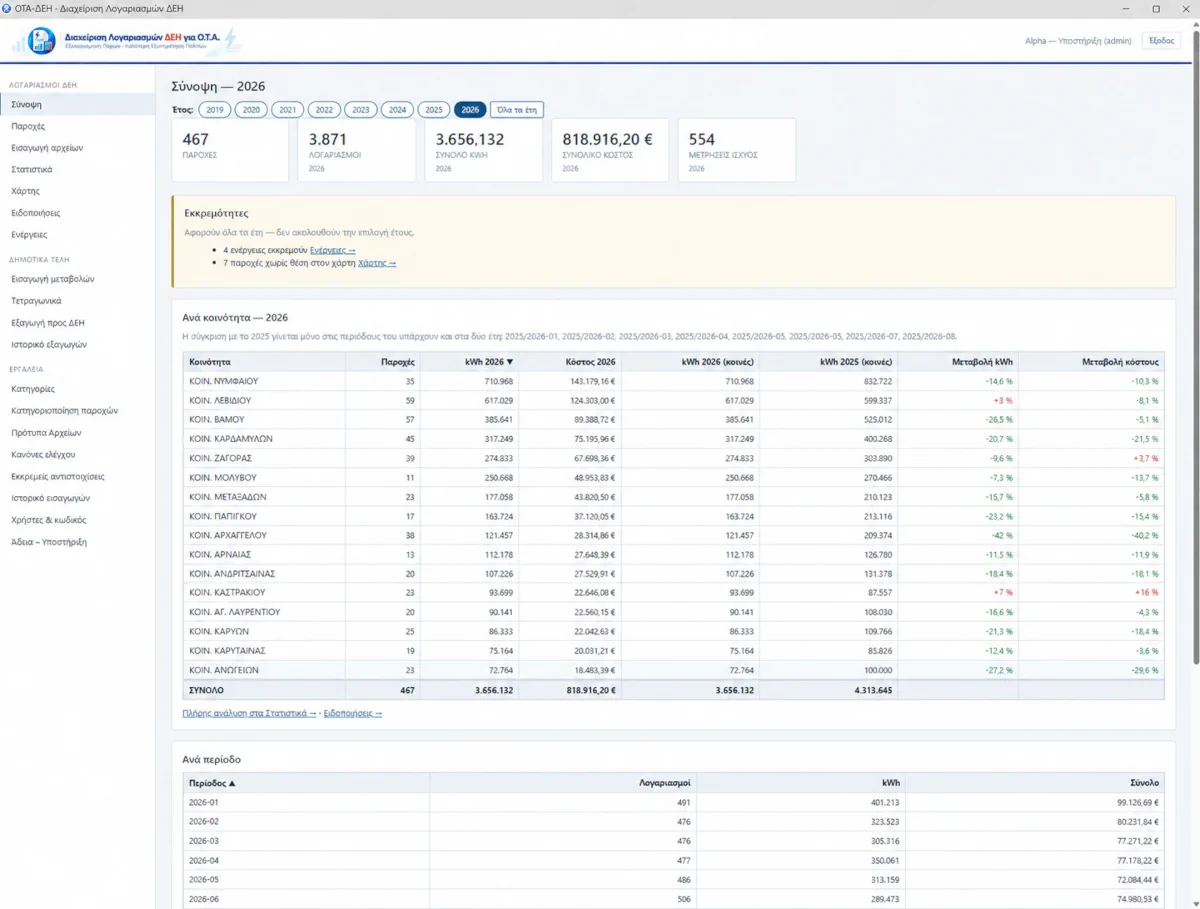1200x909 pixels.
Task: Select year 2024 filter
Action: point(397,110)
